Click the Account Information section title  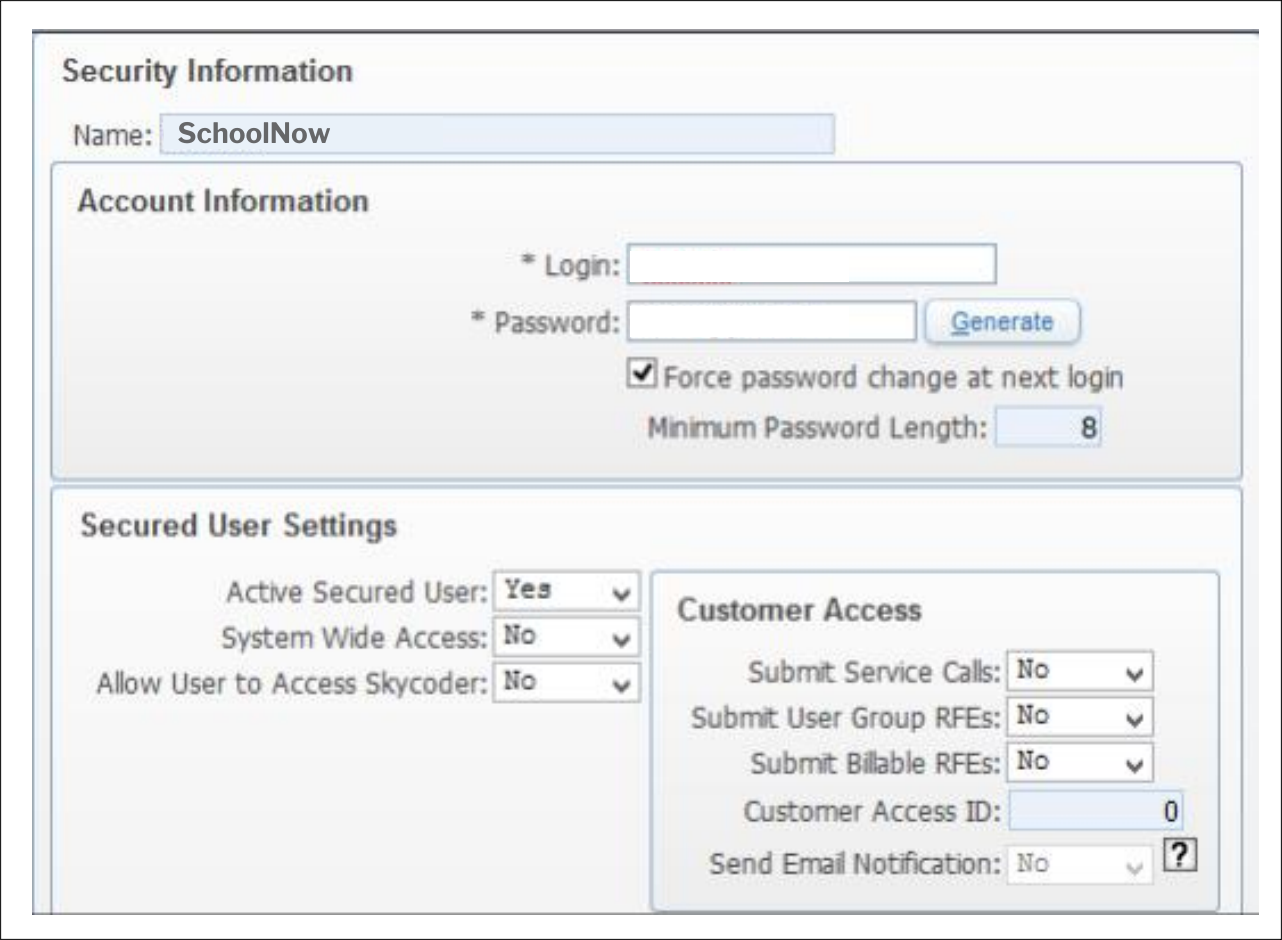coord(222,201)
